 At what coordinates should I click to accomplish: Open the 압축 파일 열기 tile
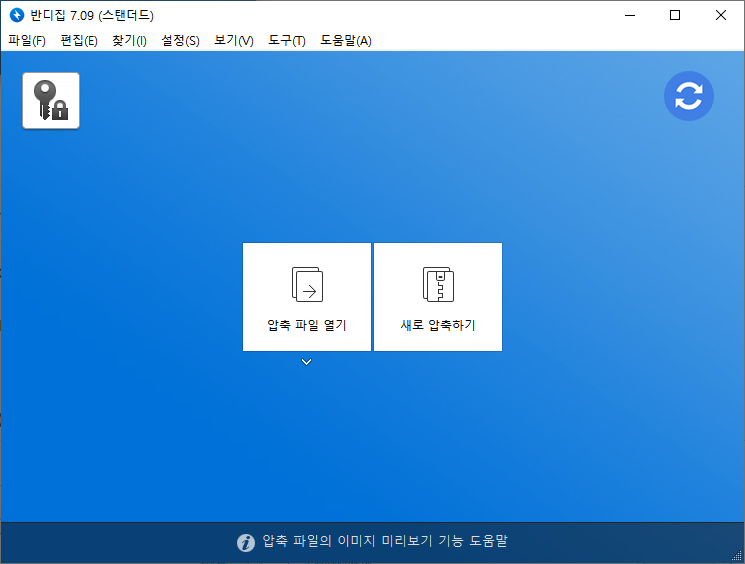point(307,297)
